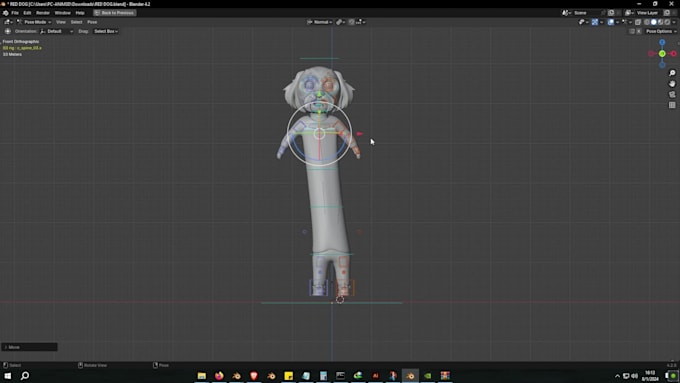Image resolution: width=680 pixels, height=383 pixels.
Task: Open the scene browse icon dropdown
Action: [566, 13]
